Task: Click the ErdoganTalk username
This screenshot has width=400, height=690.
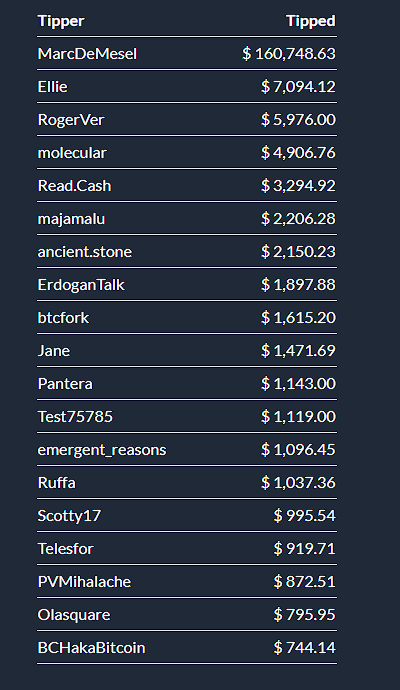Action: click(x=81, y=285)
